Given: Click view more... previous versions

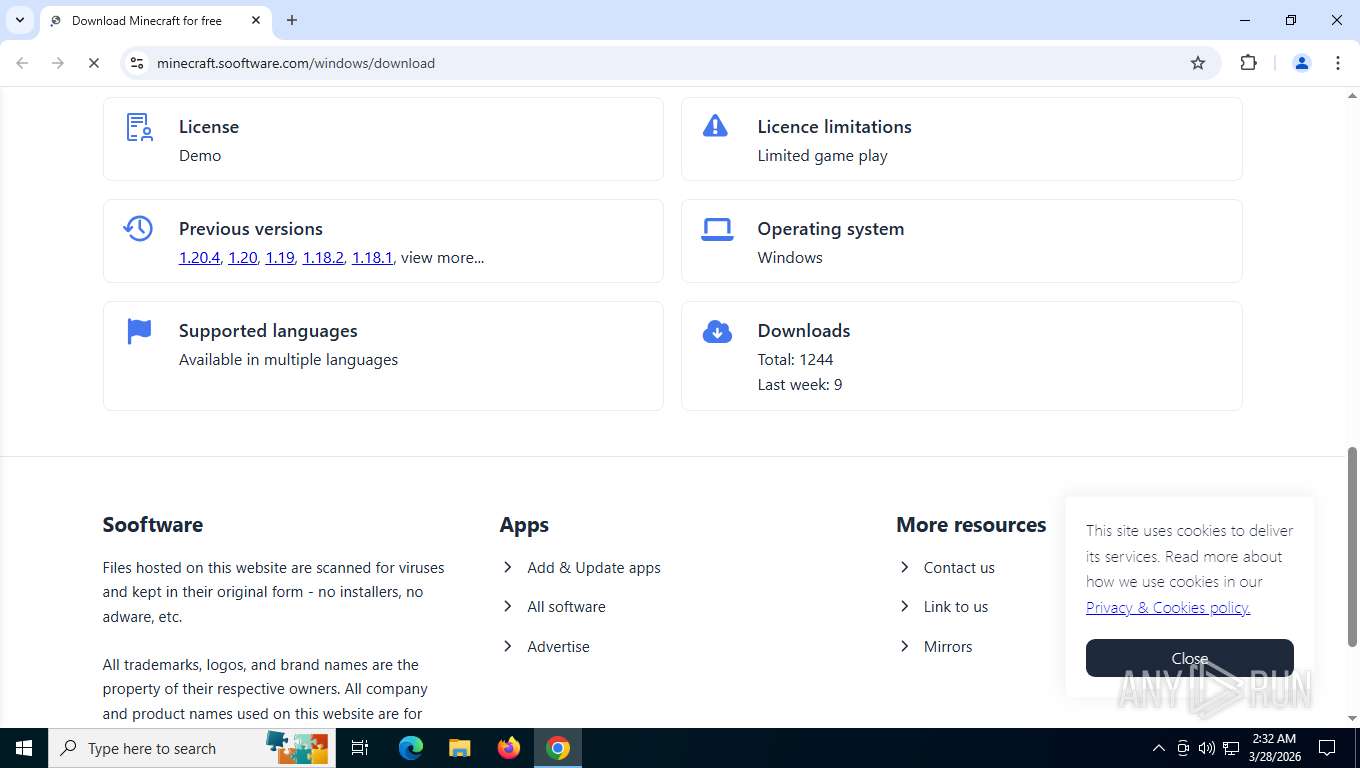Looking at the screenshot, I should (x=442, y=257).
